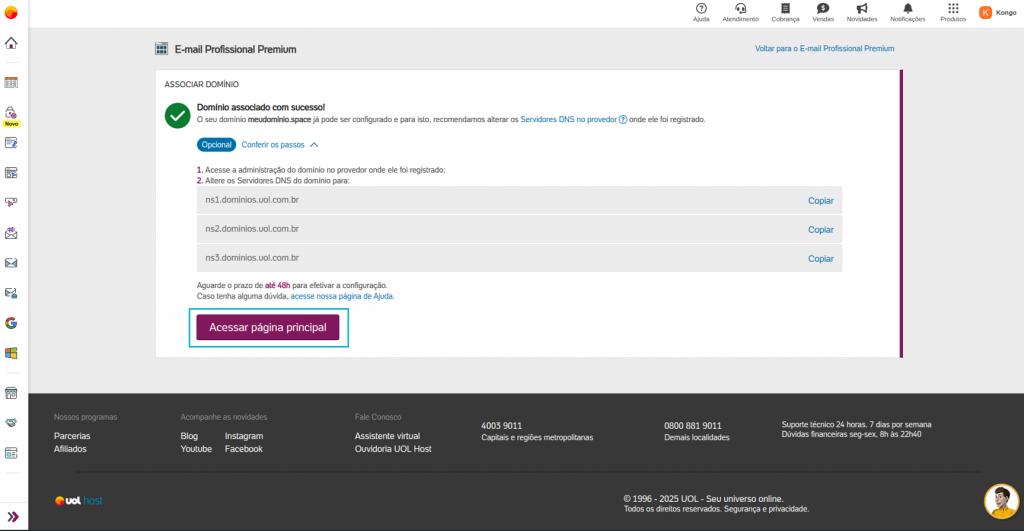Click the handshake icon in the sidebar

coord(11,423)
